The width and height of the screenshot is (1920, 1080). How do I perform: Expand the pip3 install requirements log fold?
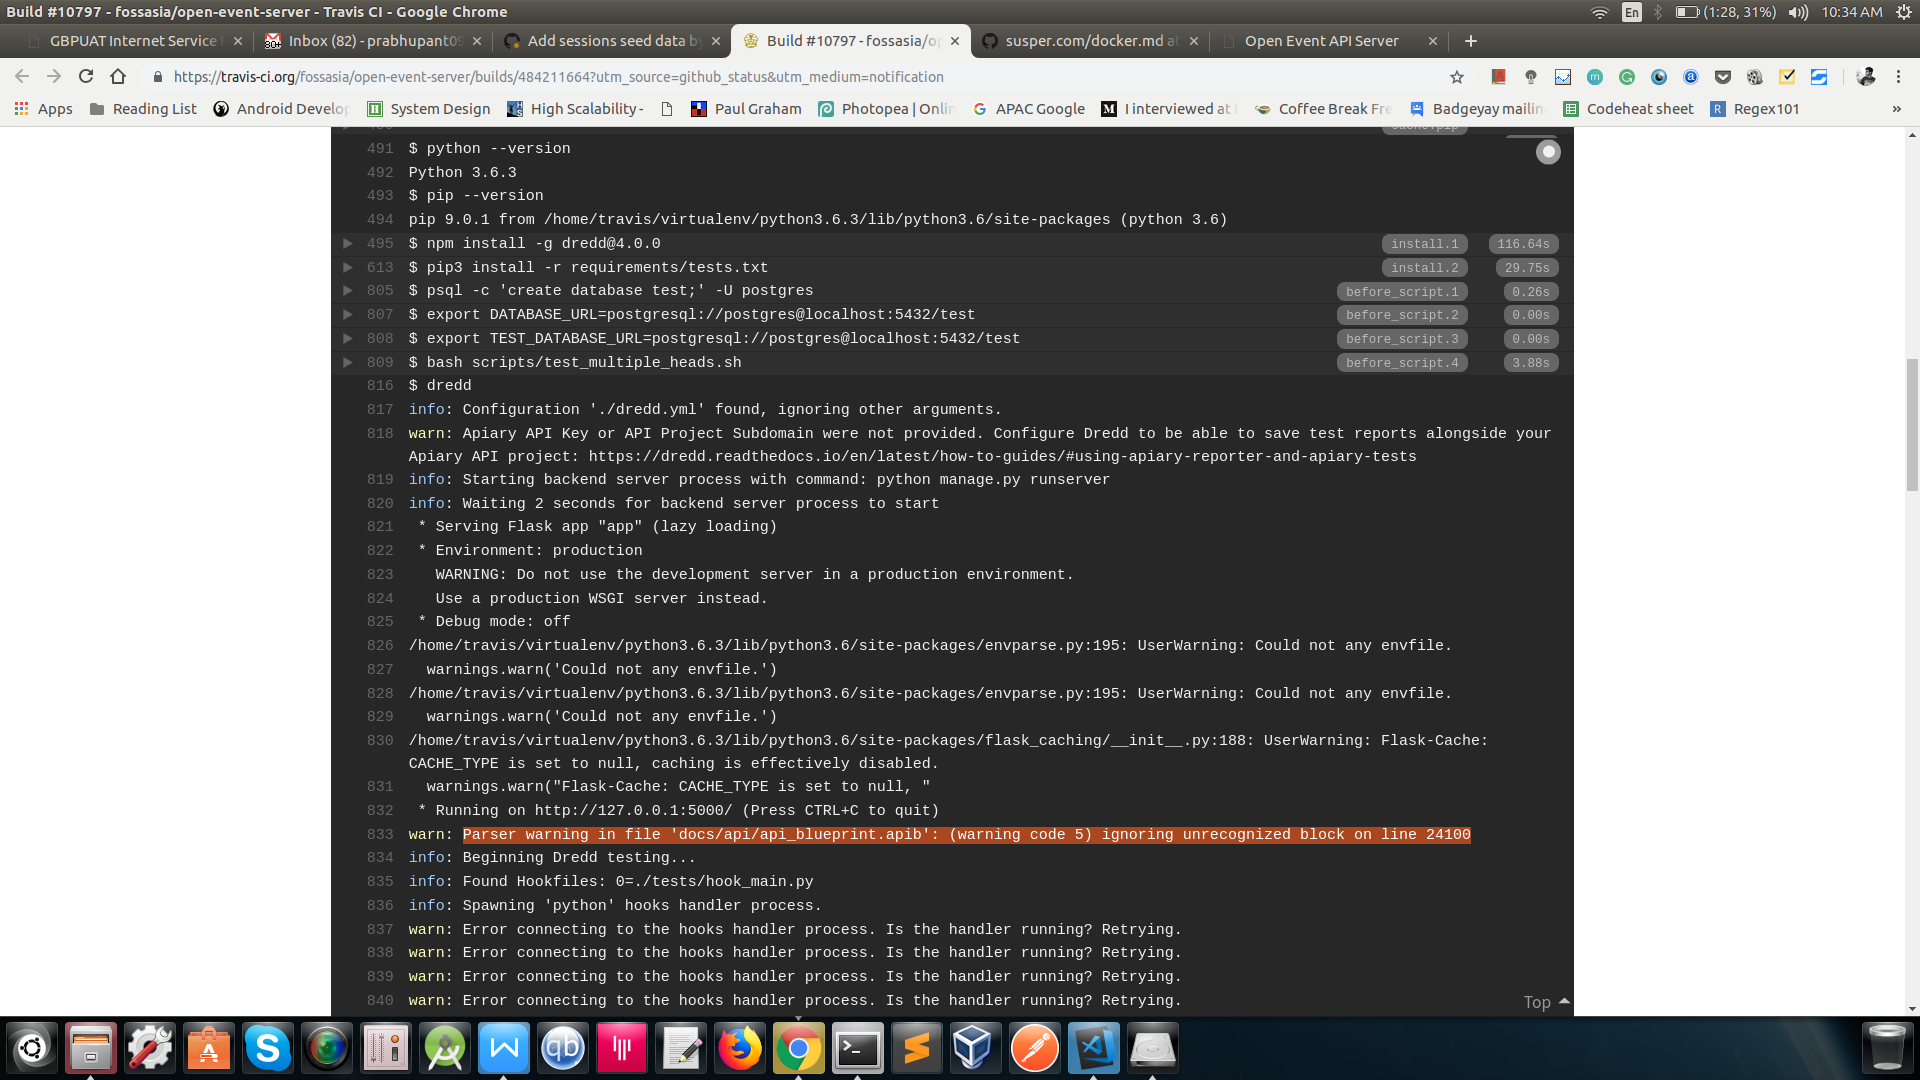pos(347,268)
